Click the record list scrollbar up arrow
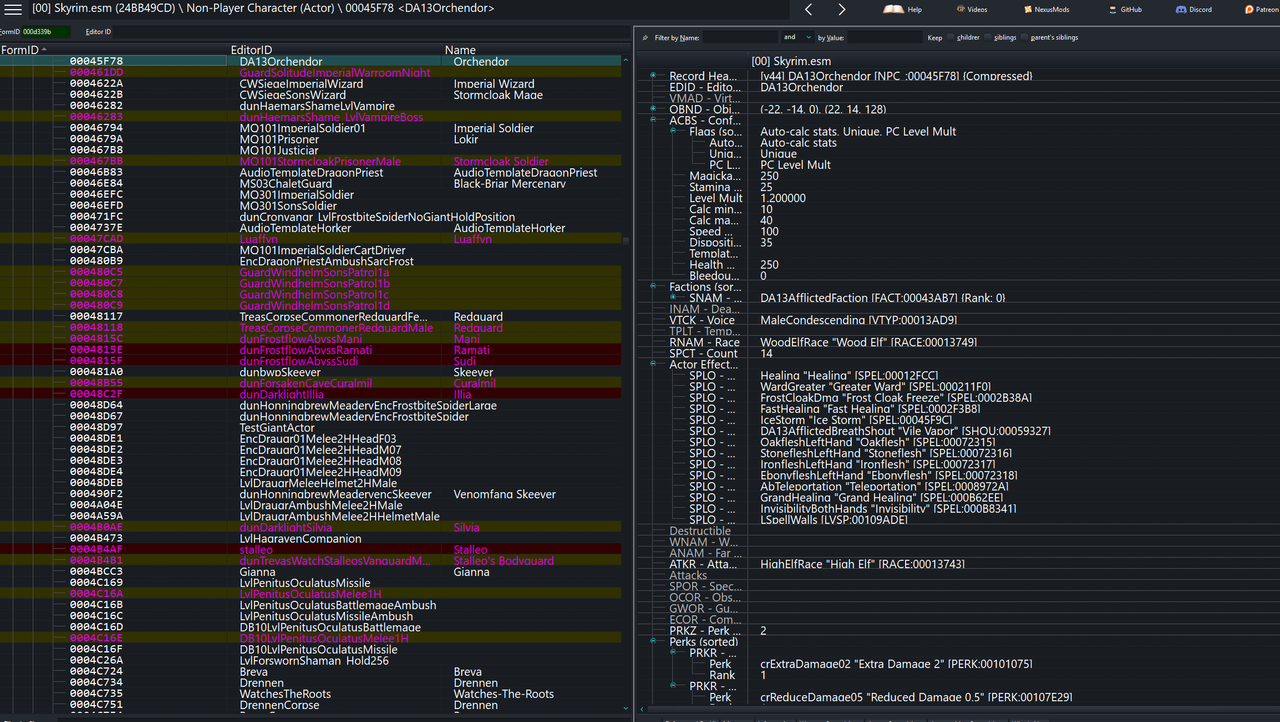 (x=627, y=61)
